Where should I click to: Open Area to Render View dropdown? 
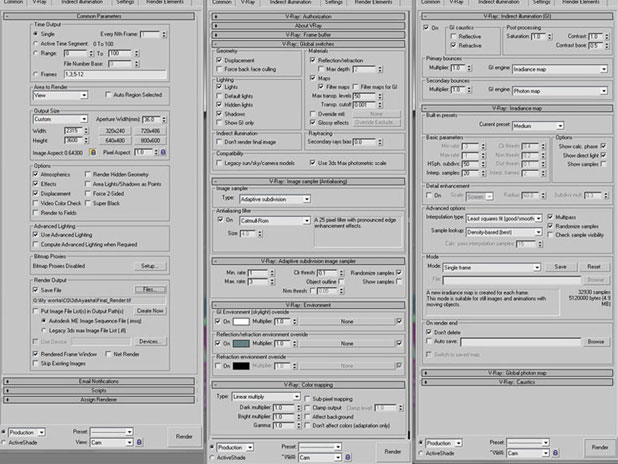60,95
